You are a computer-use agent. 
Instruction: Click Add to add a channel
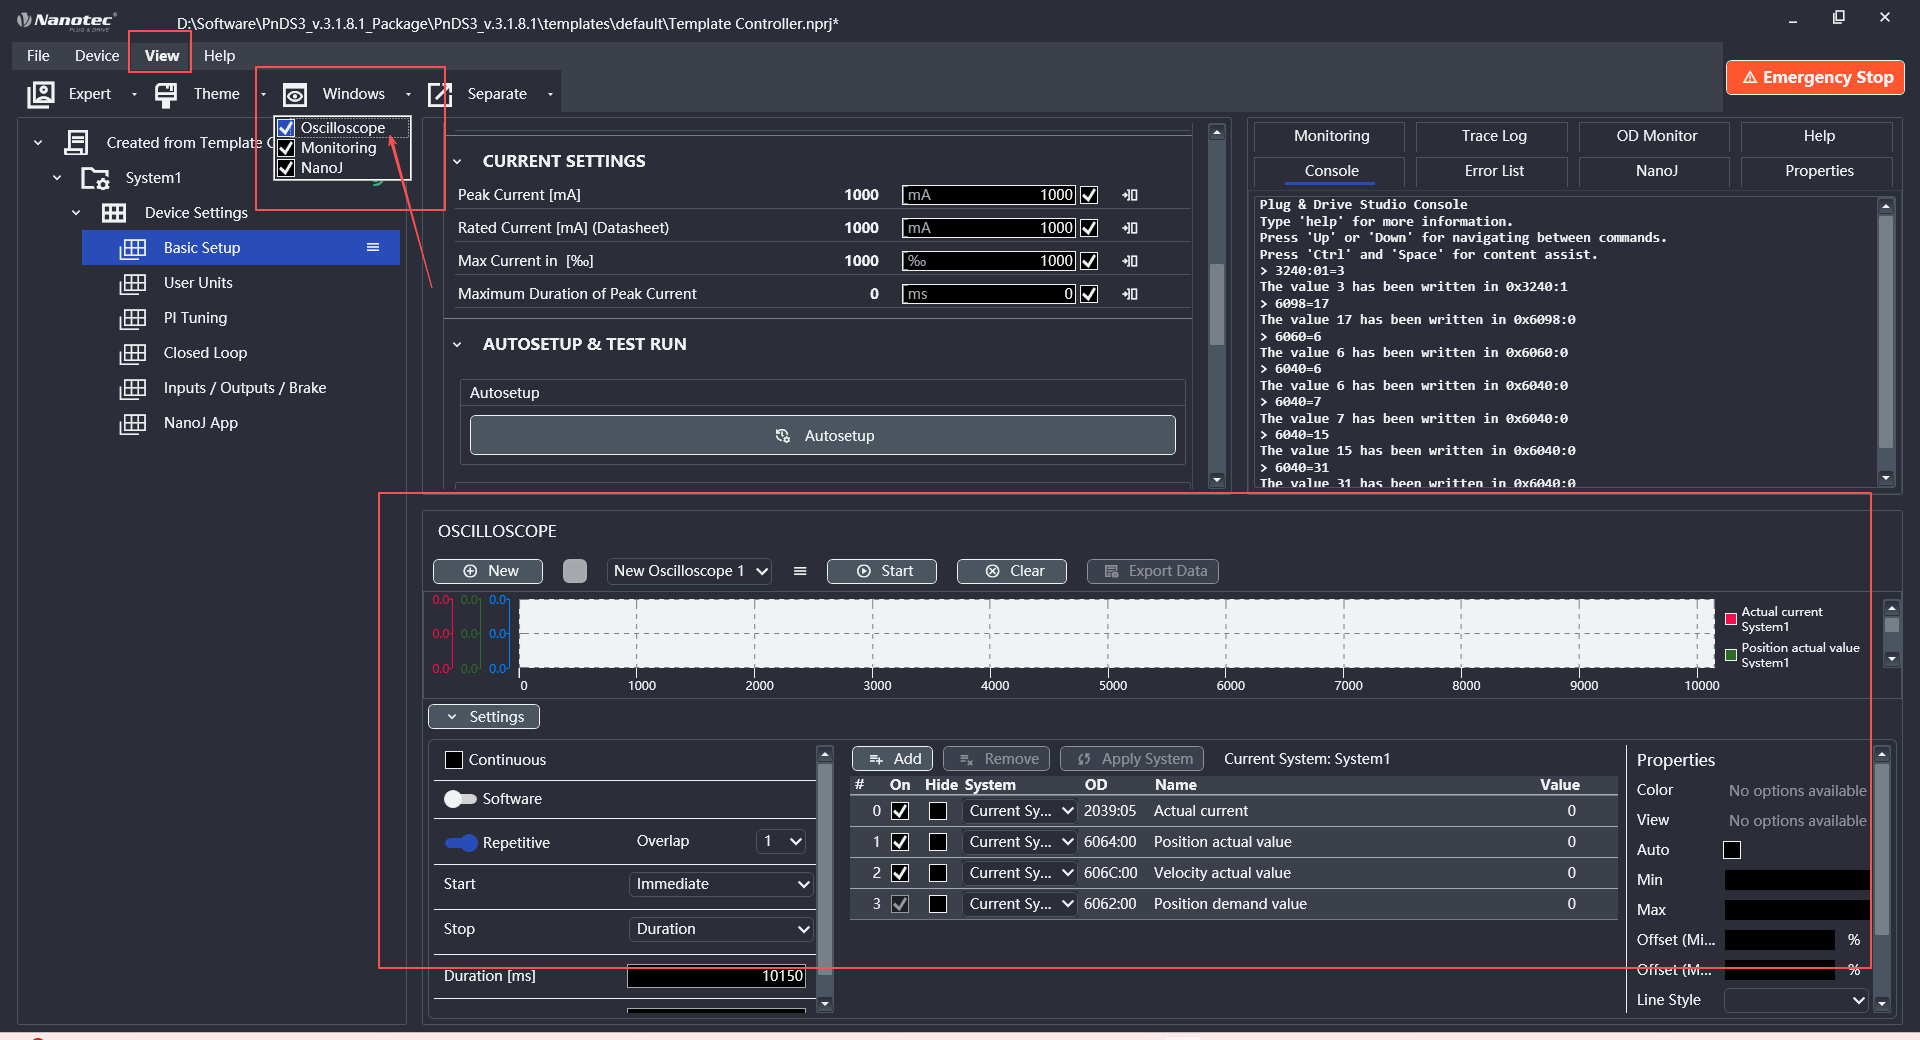893,759
